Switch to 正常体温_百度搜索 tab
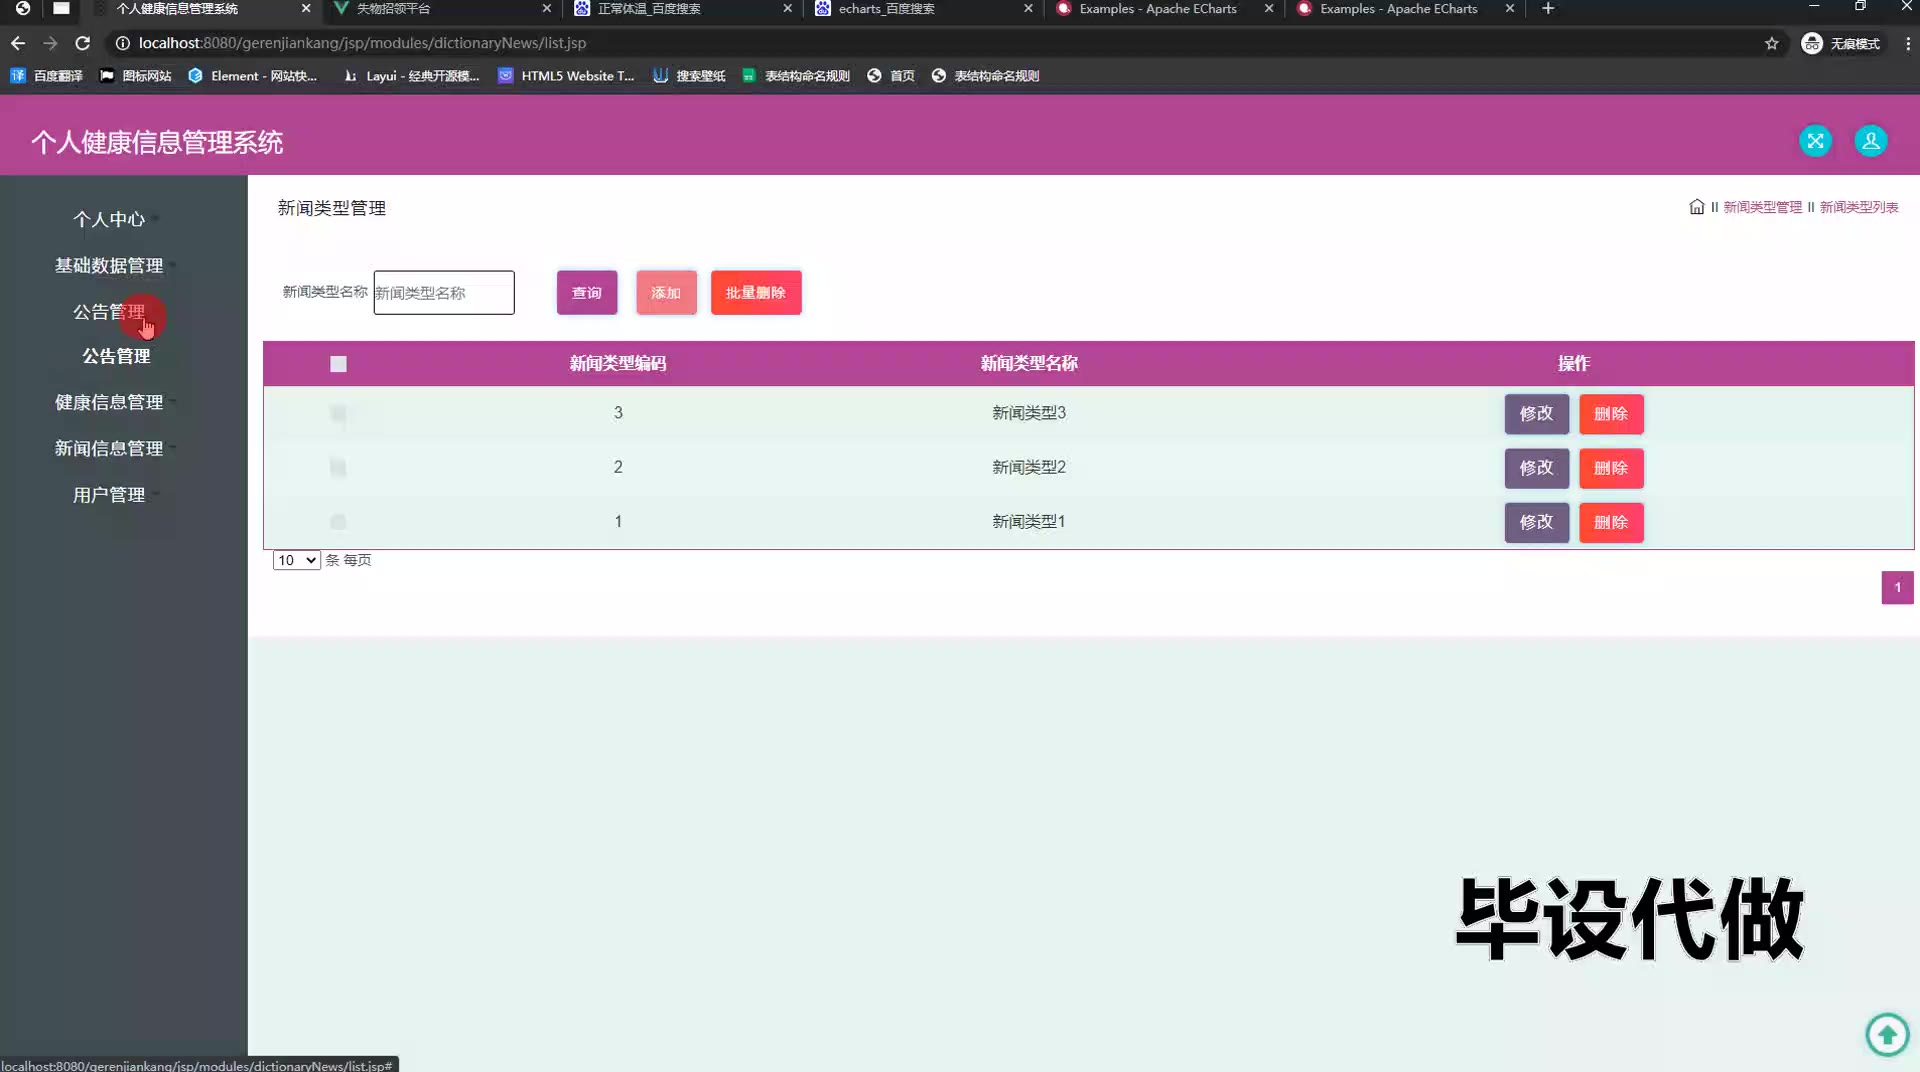The width and height of the screenshot is (1920, 1072). click(682, 9)
